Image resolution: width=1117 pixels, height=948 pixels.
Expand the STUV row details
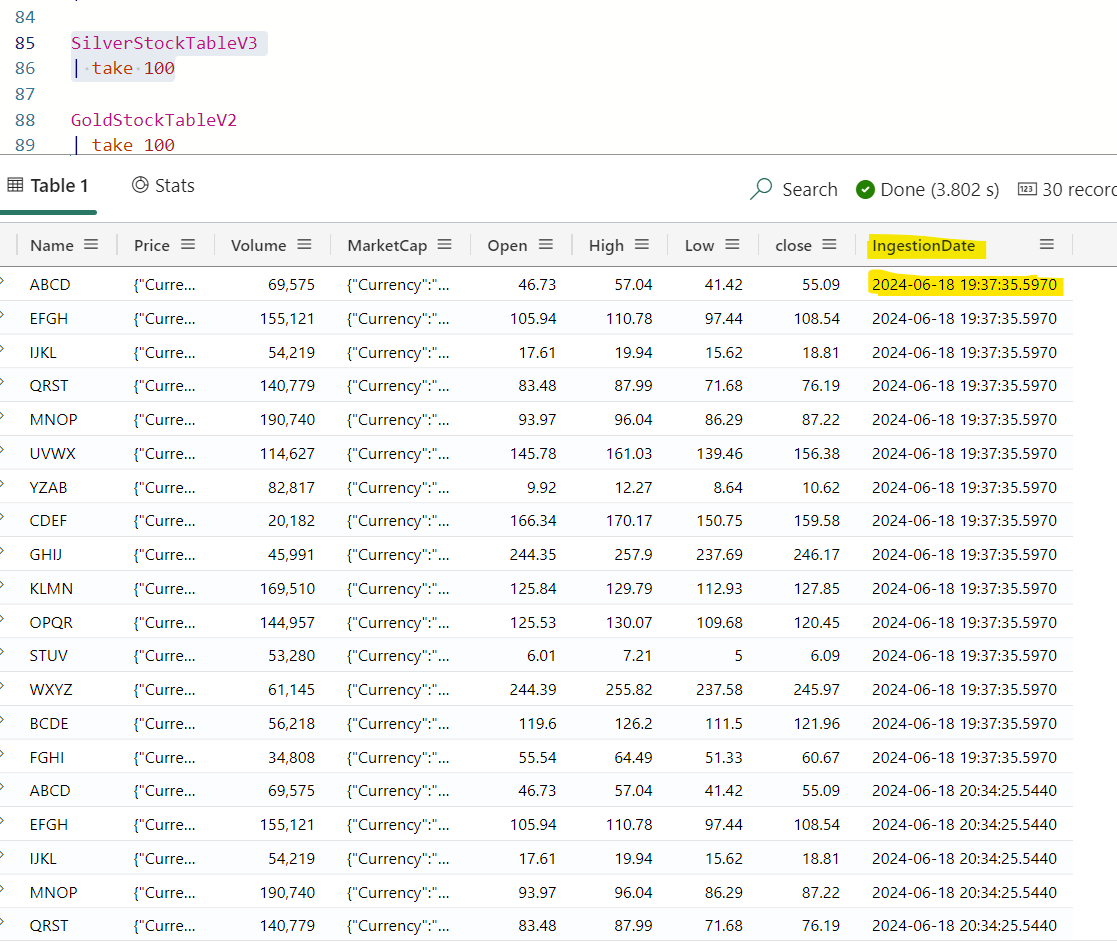click(5, 655)
